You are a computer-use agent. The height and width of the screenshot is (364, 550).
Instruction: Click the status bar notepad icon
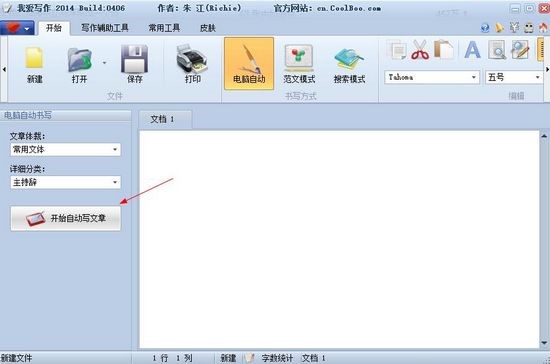pyautogui.click(x=249, y=358)
